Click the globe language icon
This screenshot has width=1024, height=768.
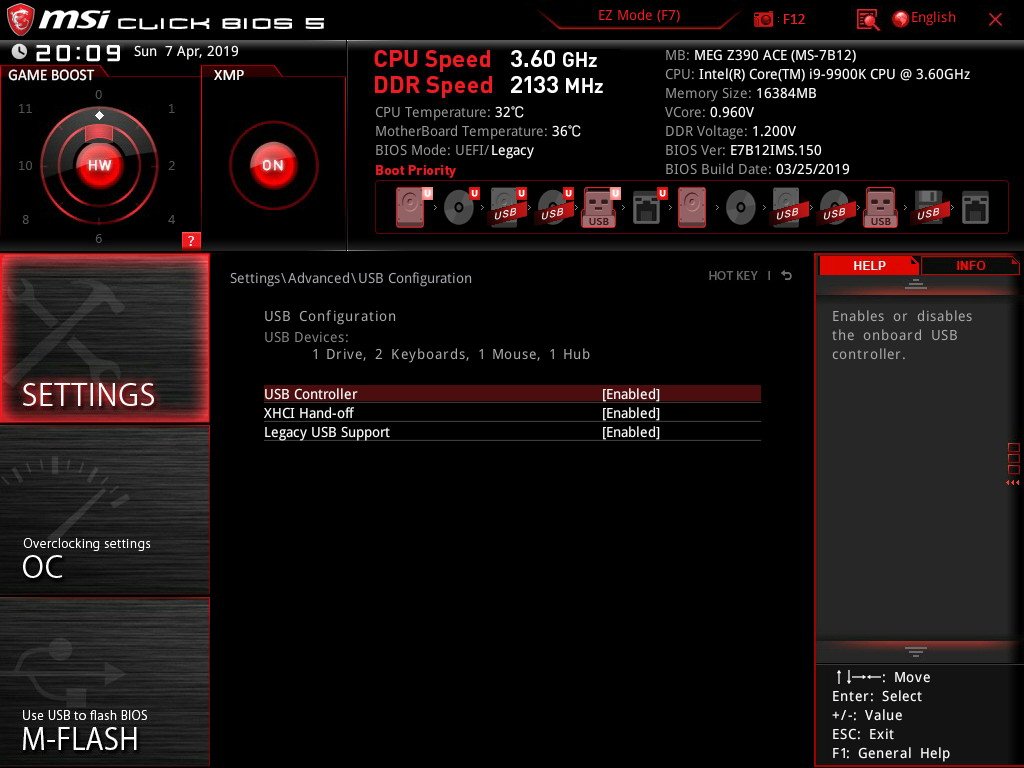(901, 19)
